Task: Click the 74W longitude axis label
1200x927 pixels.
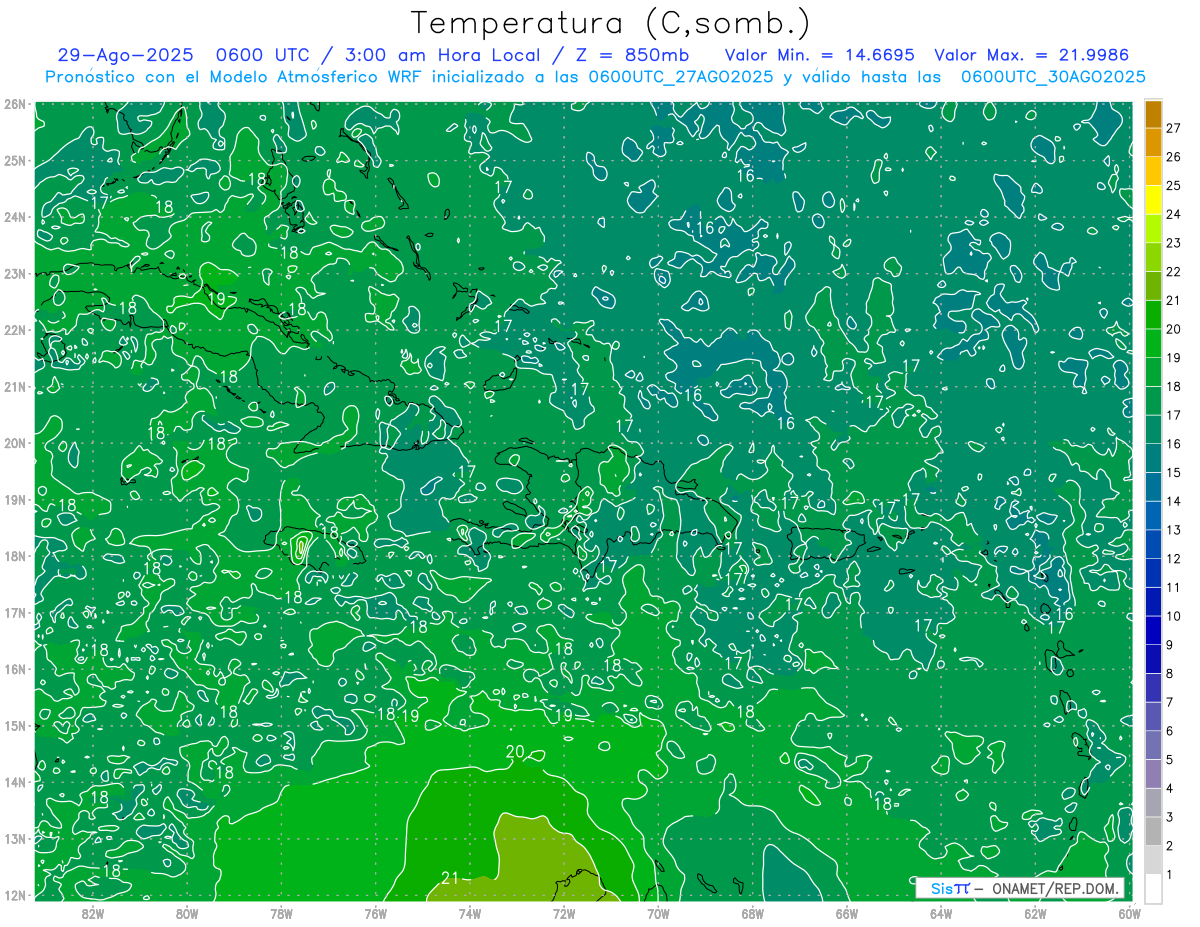Action: click(x=470, y=912)
